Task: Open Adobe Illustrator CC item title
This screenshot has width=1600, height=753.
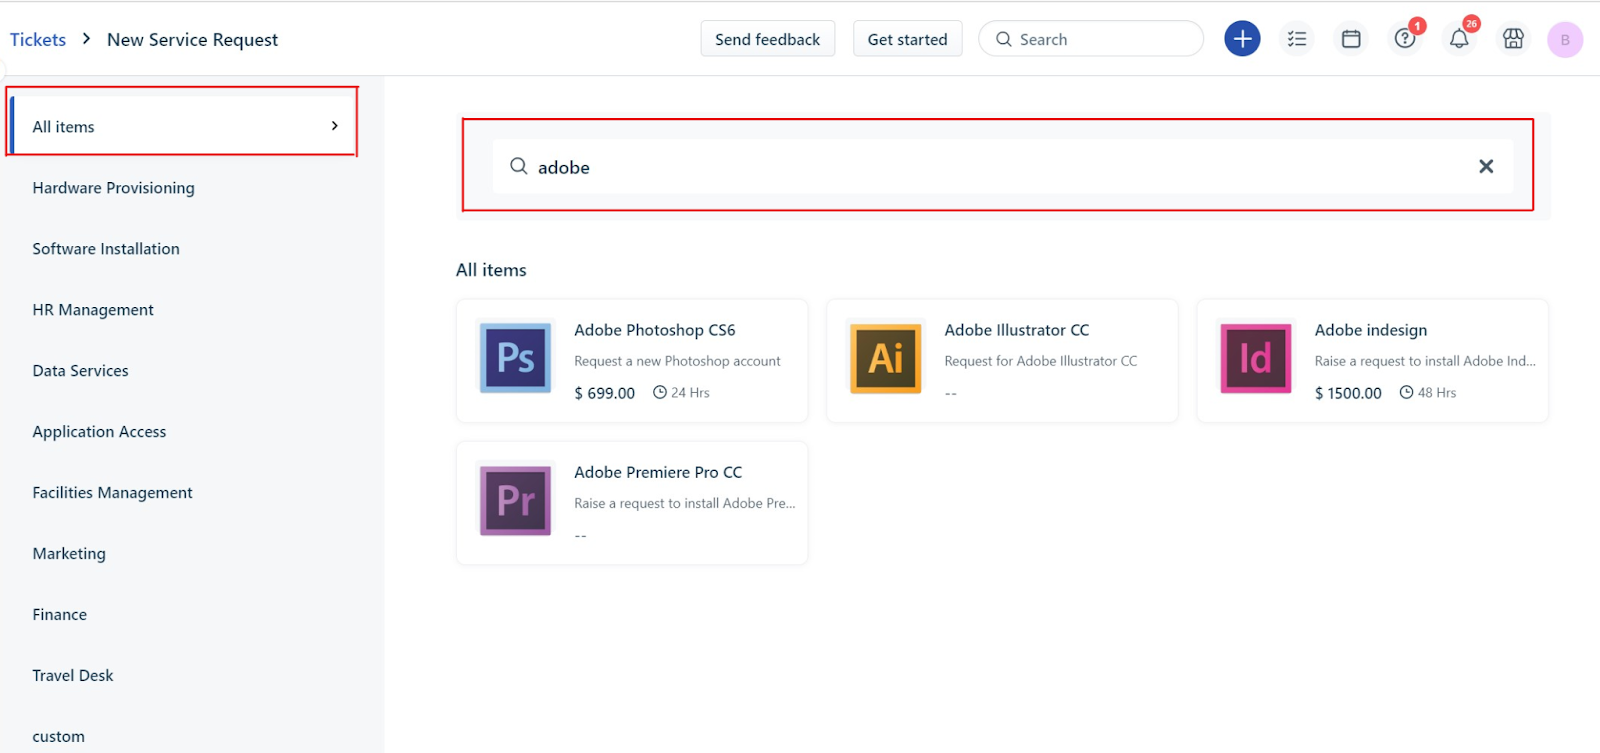Action: (x=1017, y=330)
